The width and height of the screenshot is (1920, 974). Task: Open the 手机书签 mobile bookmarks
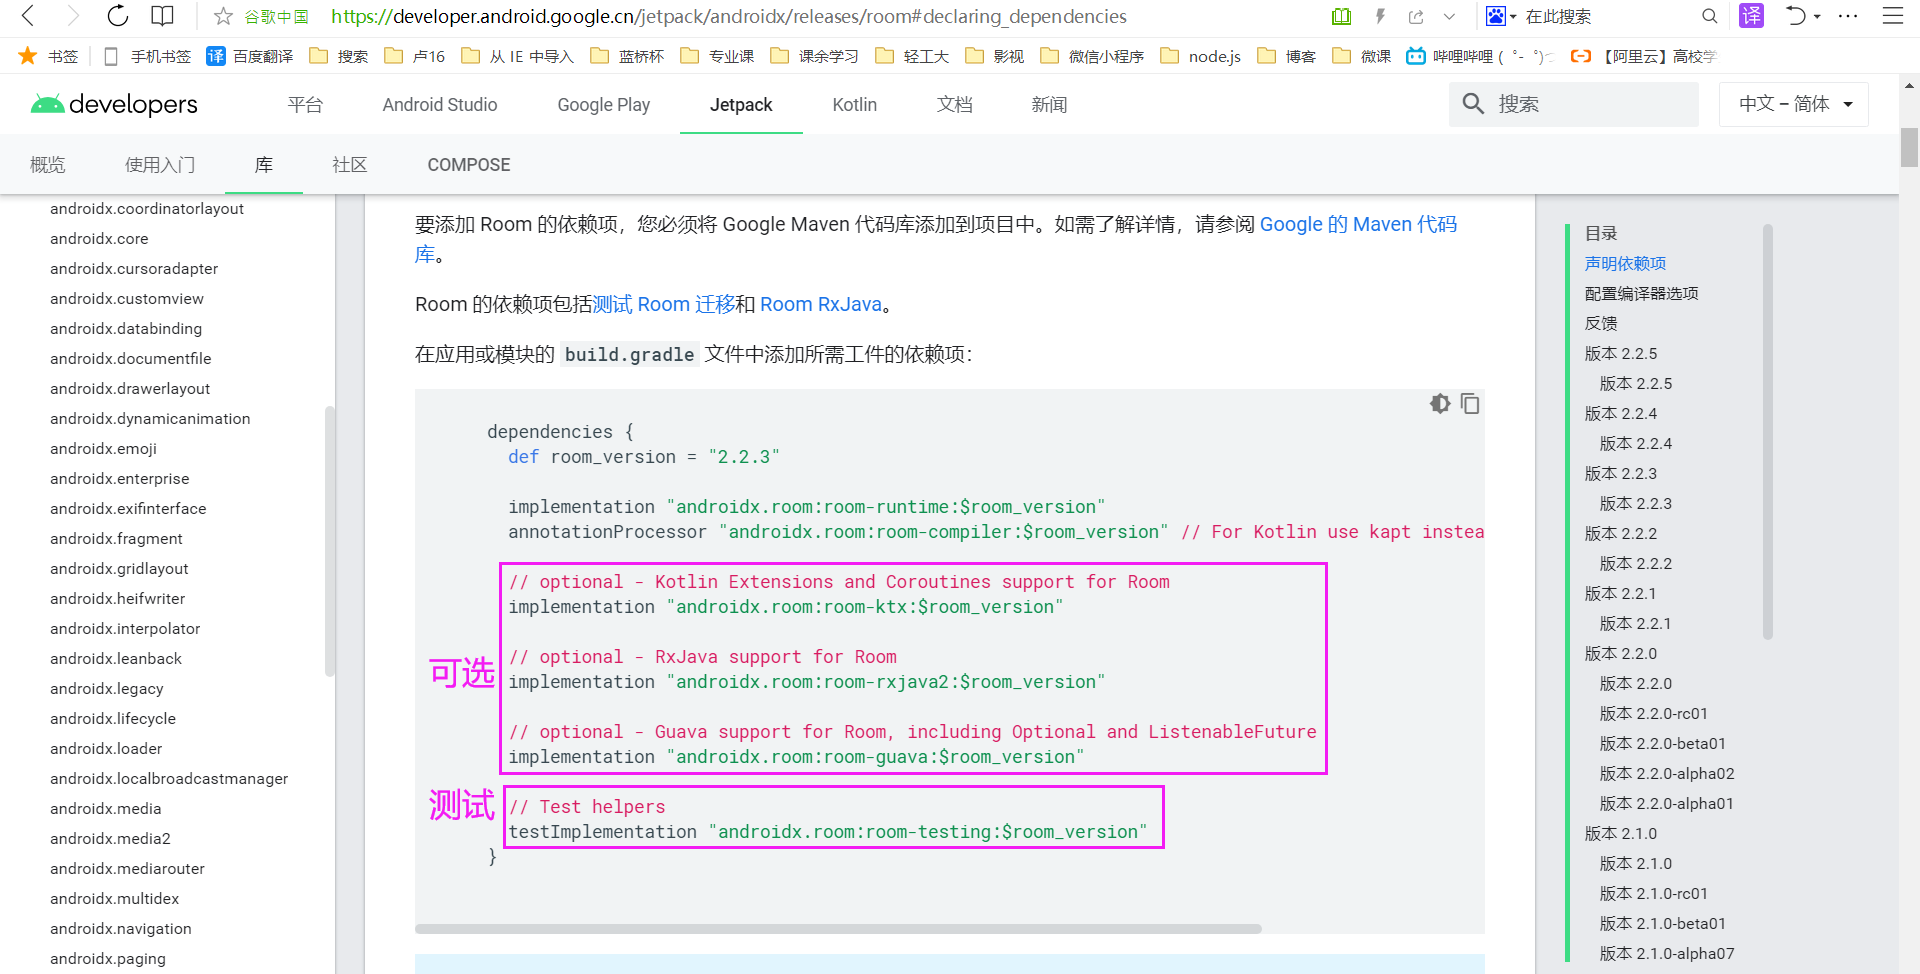click(x=147, y=56)
